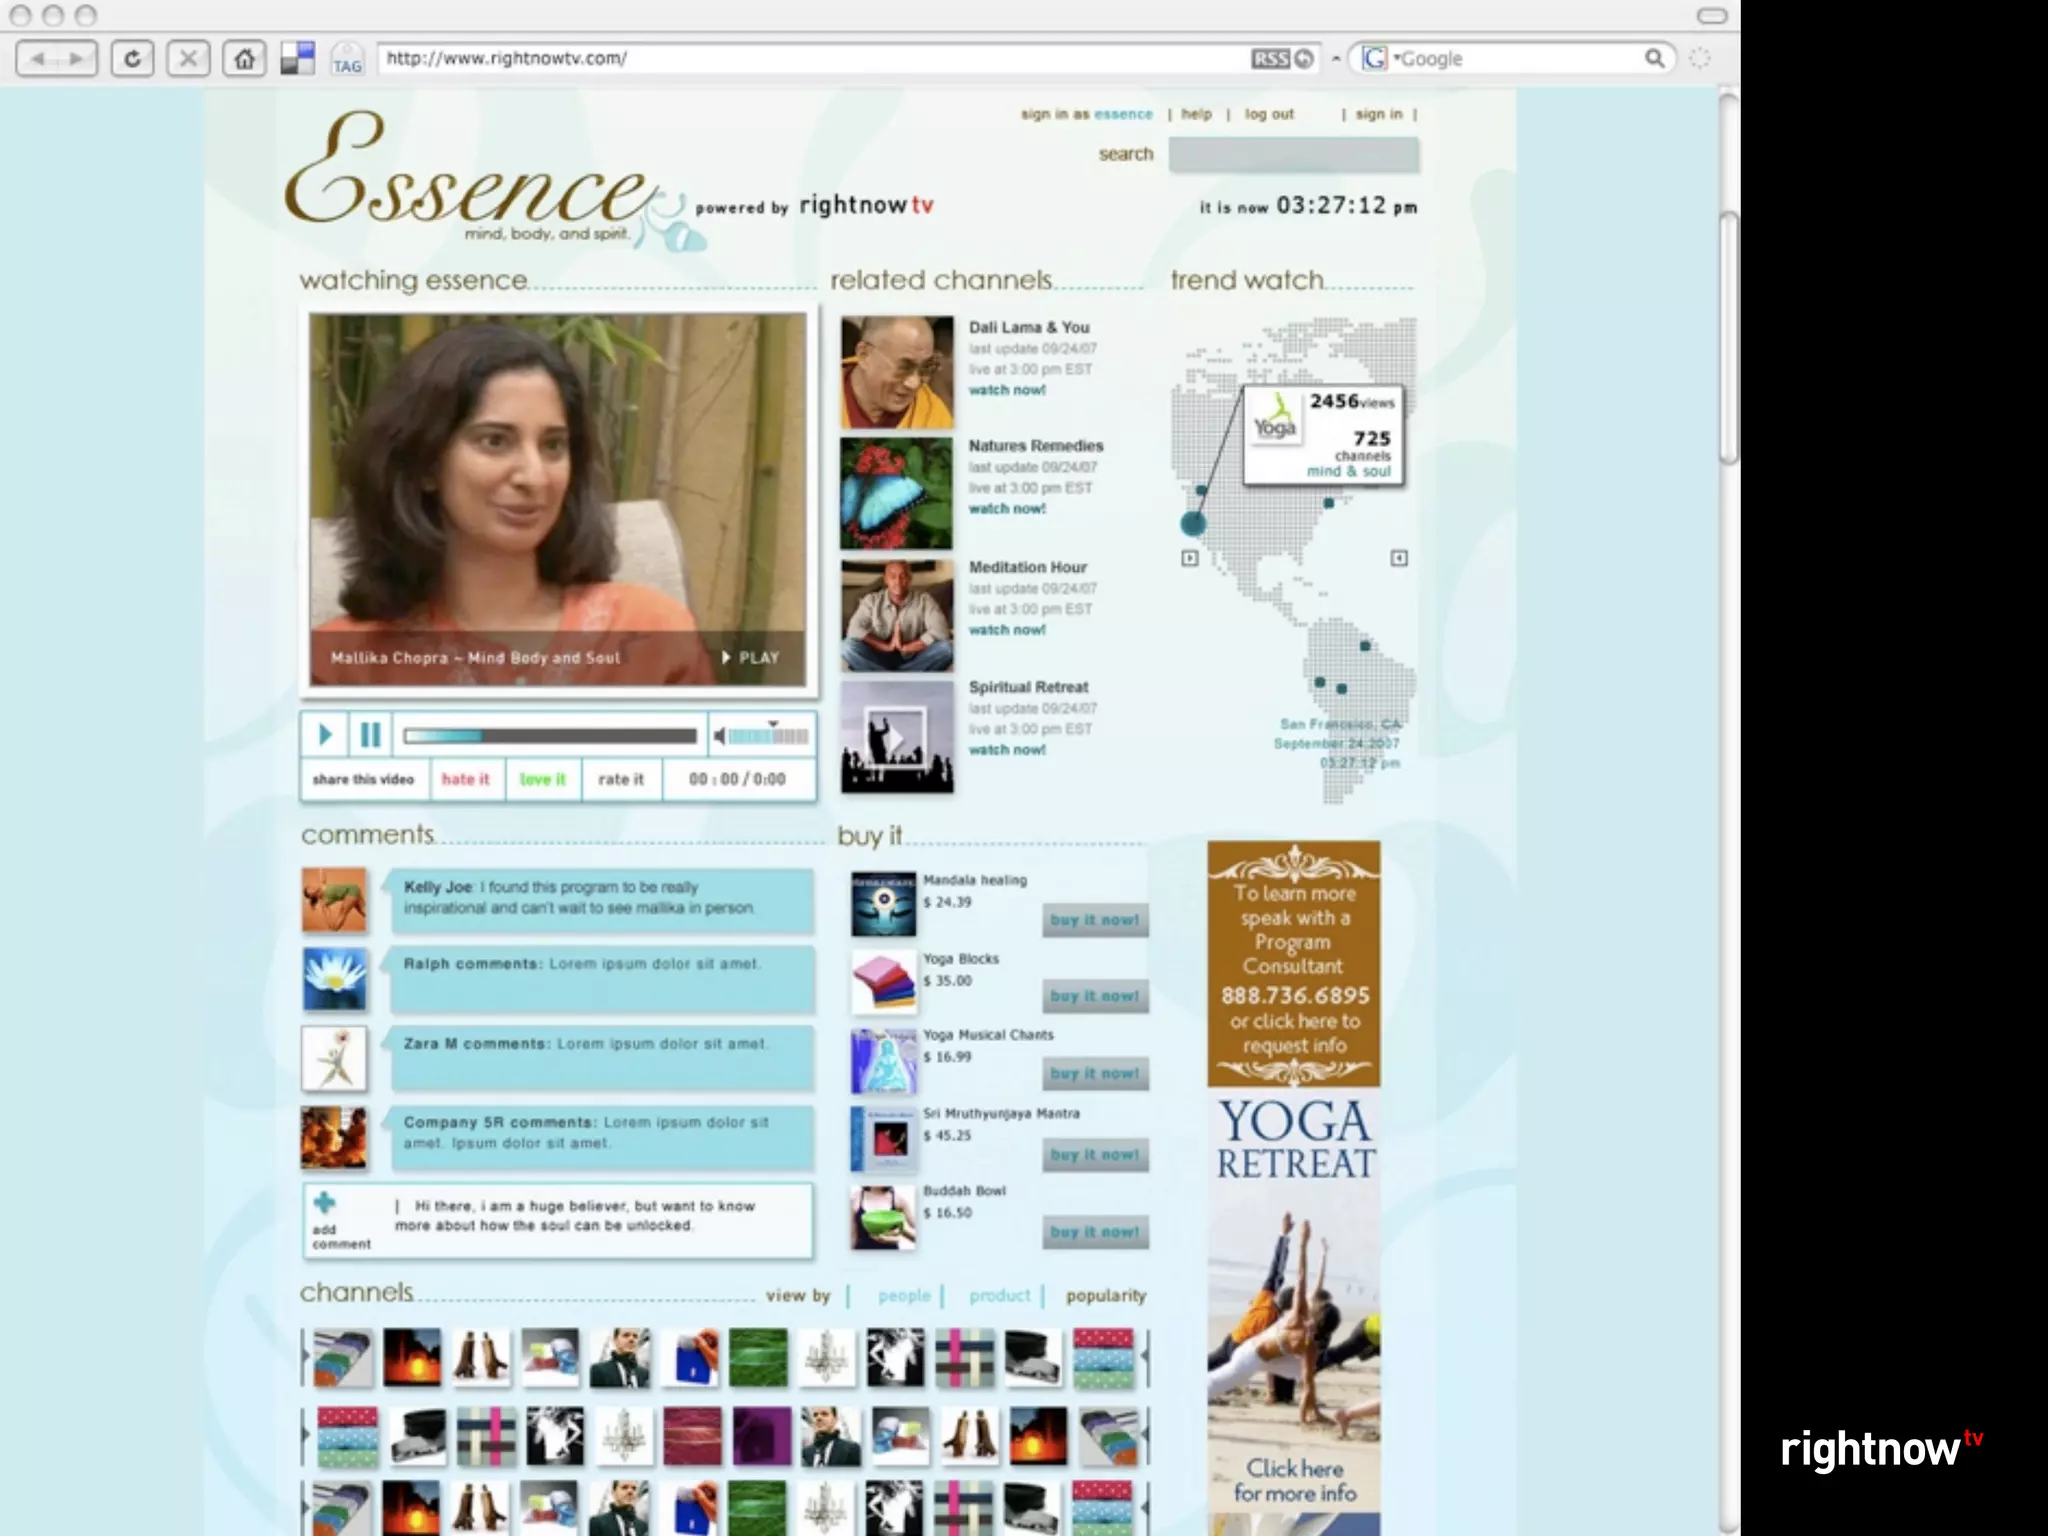
Task: Click the love it button
Action: click(x=542, y=779)
